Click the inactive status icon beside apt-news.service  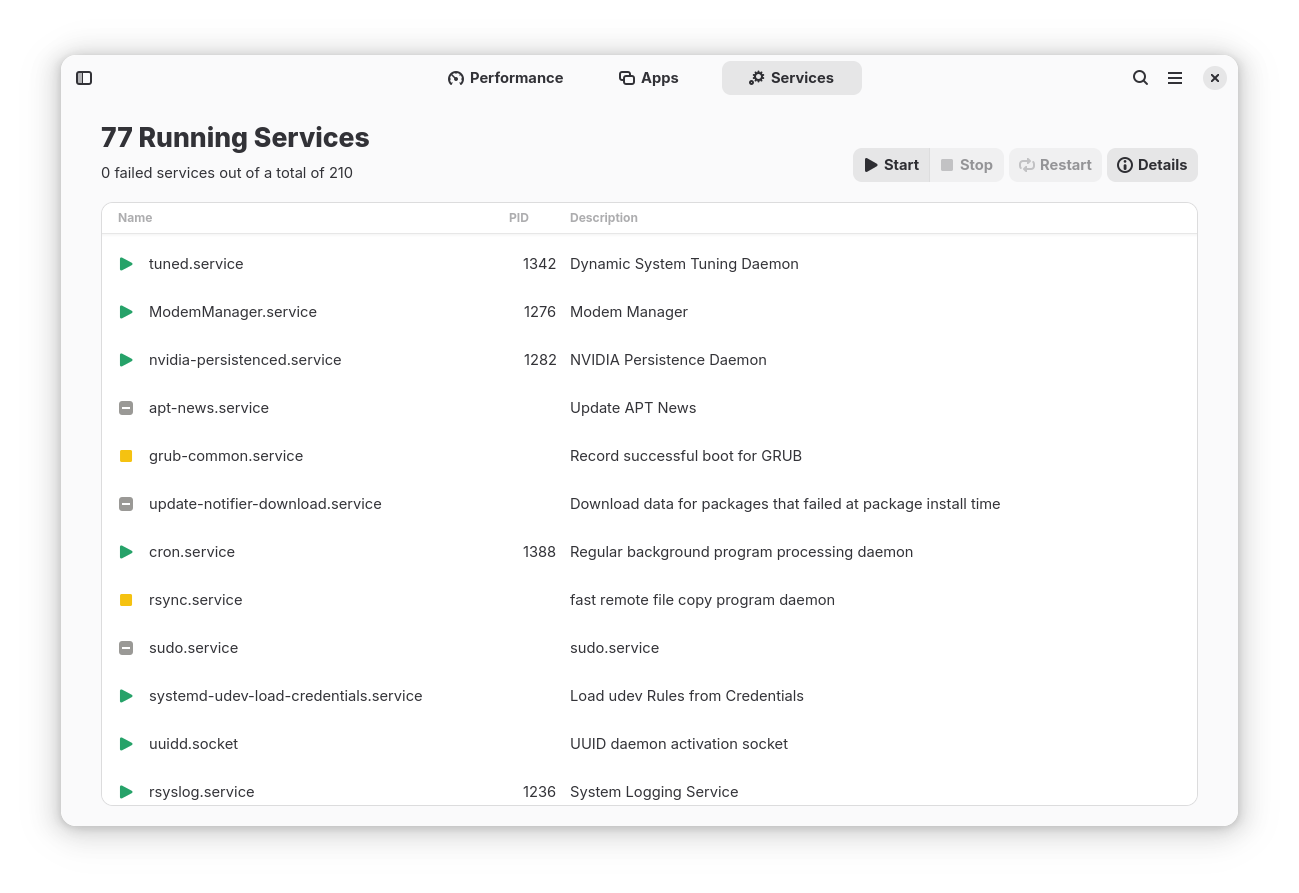[x=126, y=407]
